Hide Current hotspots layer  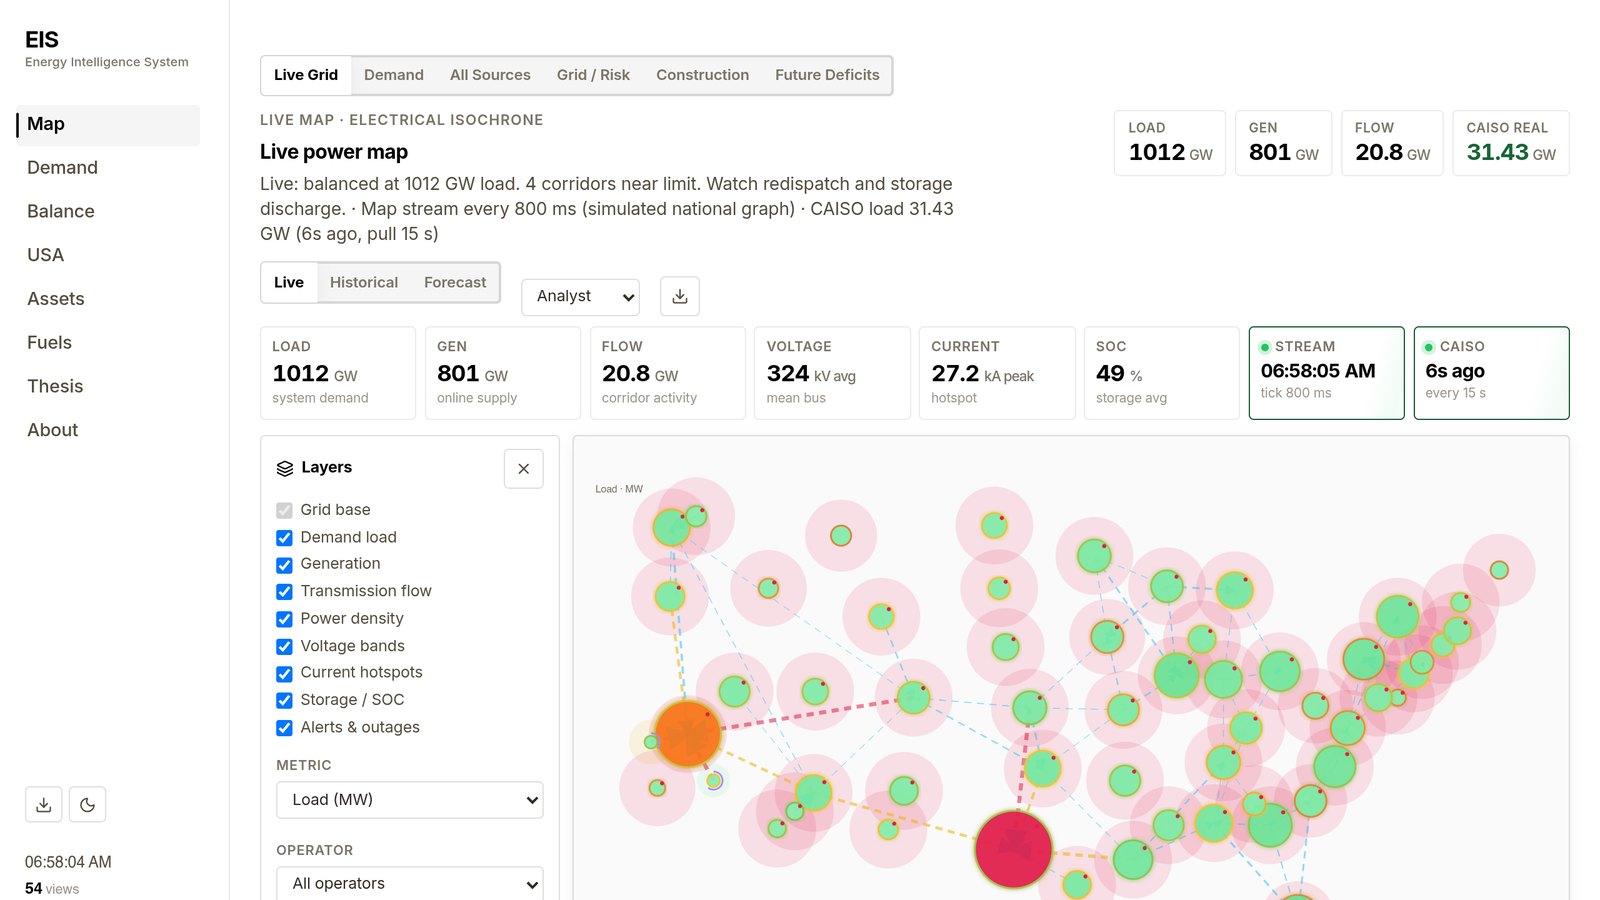pos(284,674)
